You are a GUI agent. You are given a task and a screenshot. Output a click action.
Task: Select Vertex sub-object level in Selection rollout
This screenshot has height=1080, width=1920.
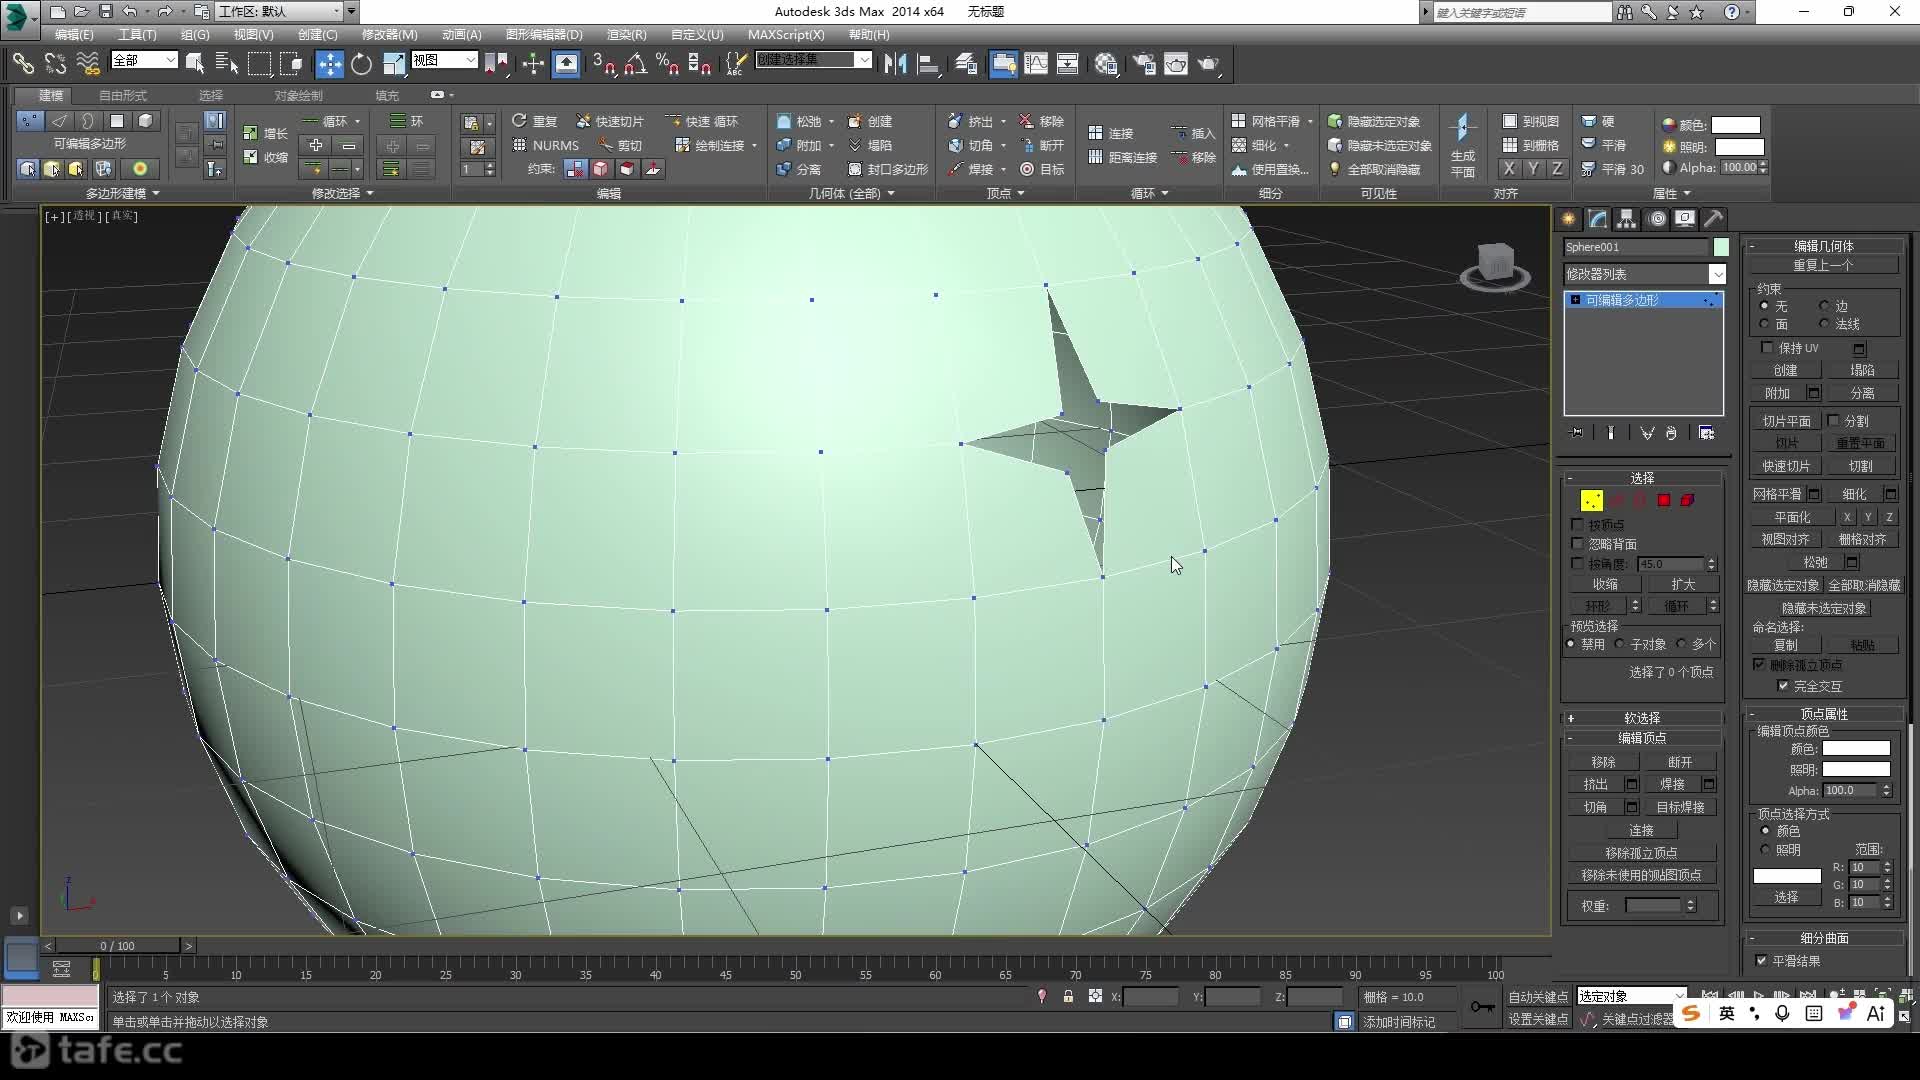[1591, 500]
